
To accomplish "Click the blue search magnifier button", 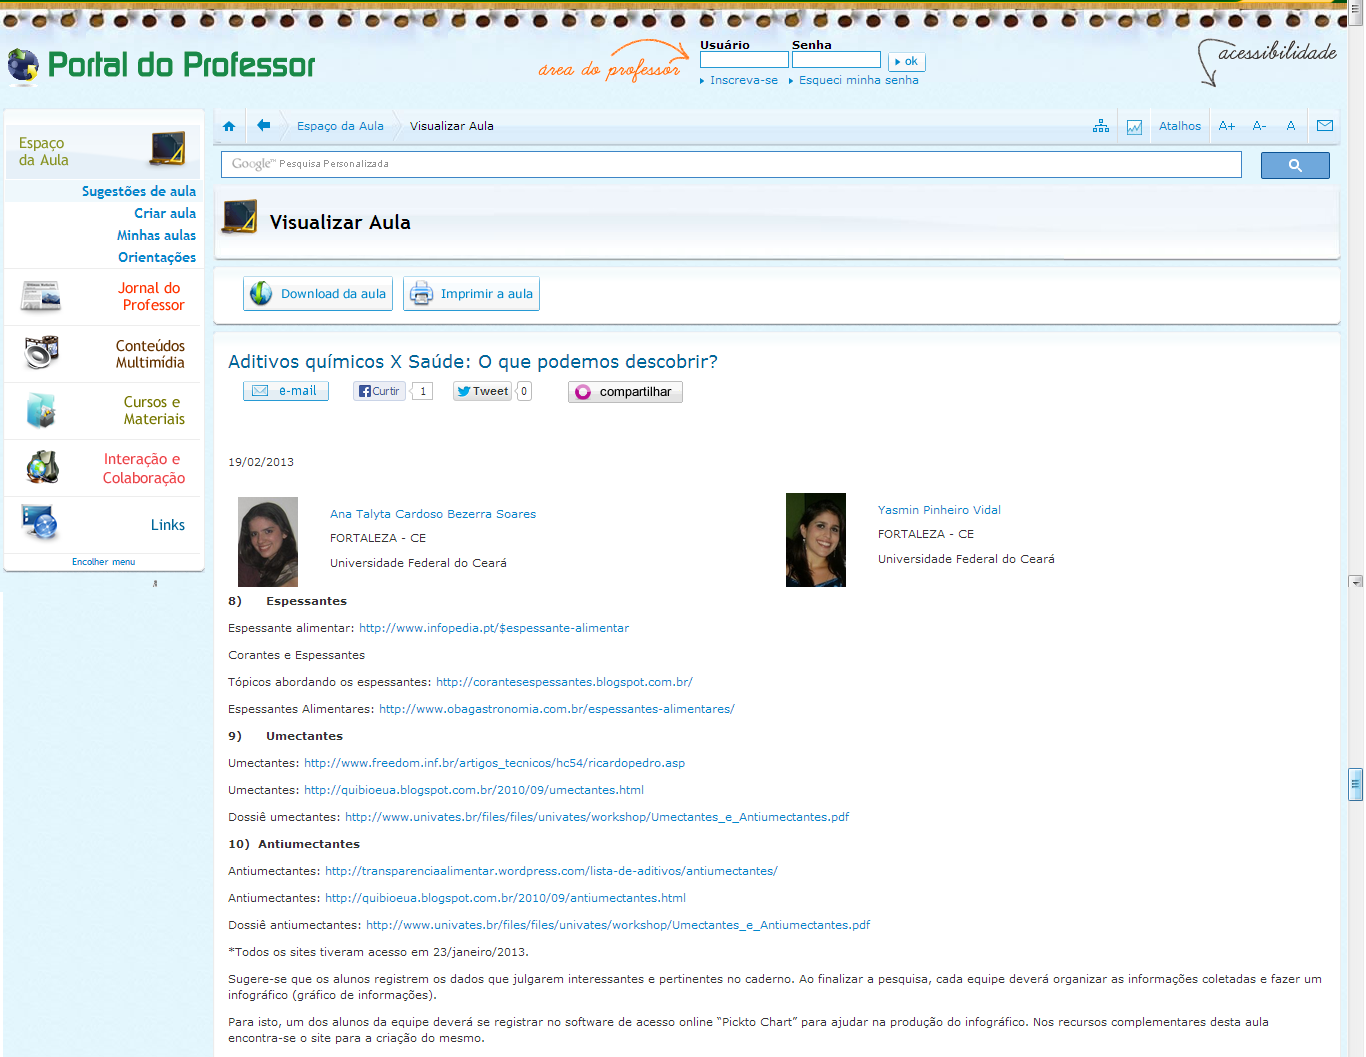I will pyautogui.click(x=1294, y=165).
